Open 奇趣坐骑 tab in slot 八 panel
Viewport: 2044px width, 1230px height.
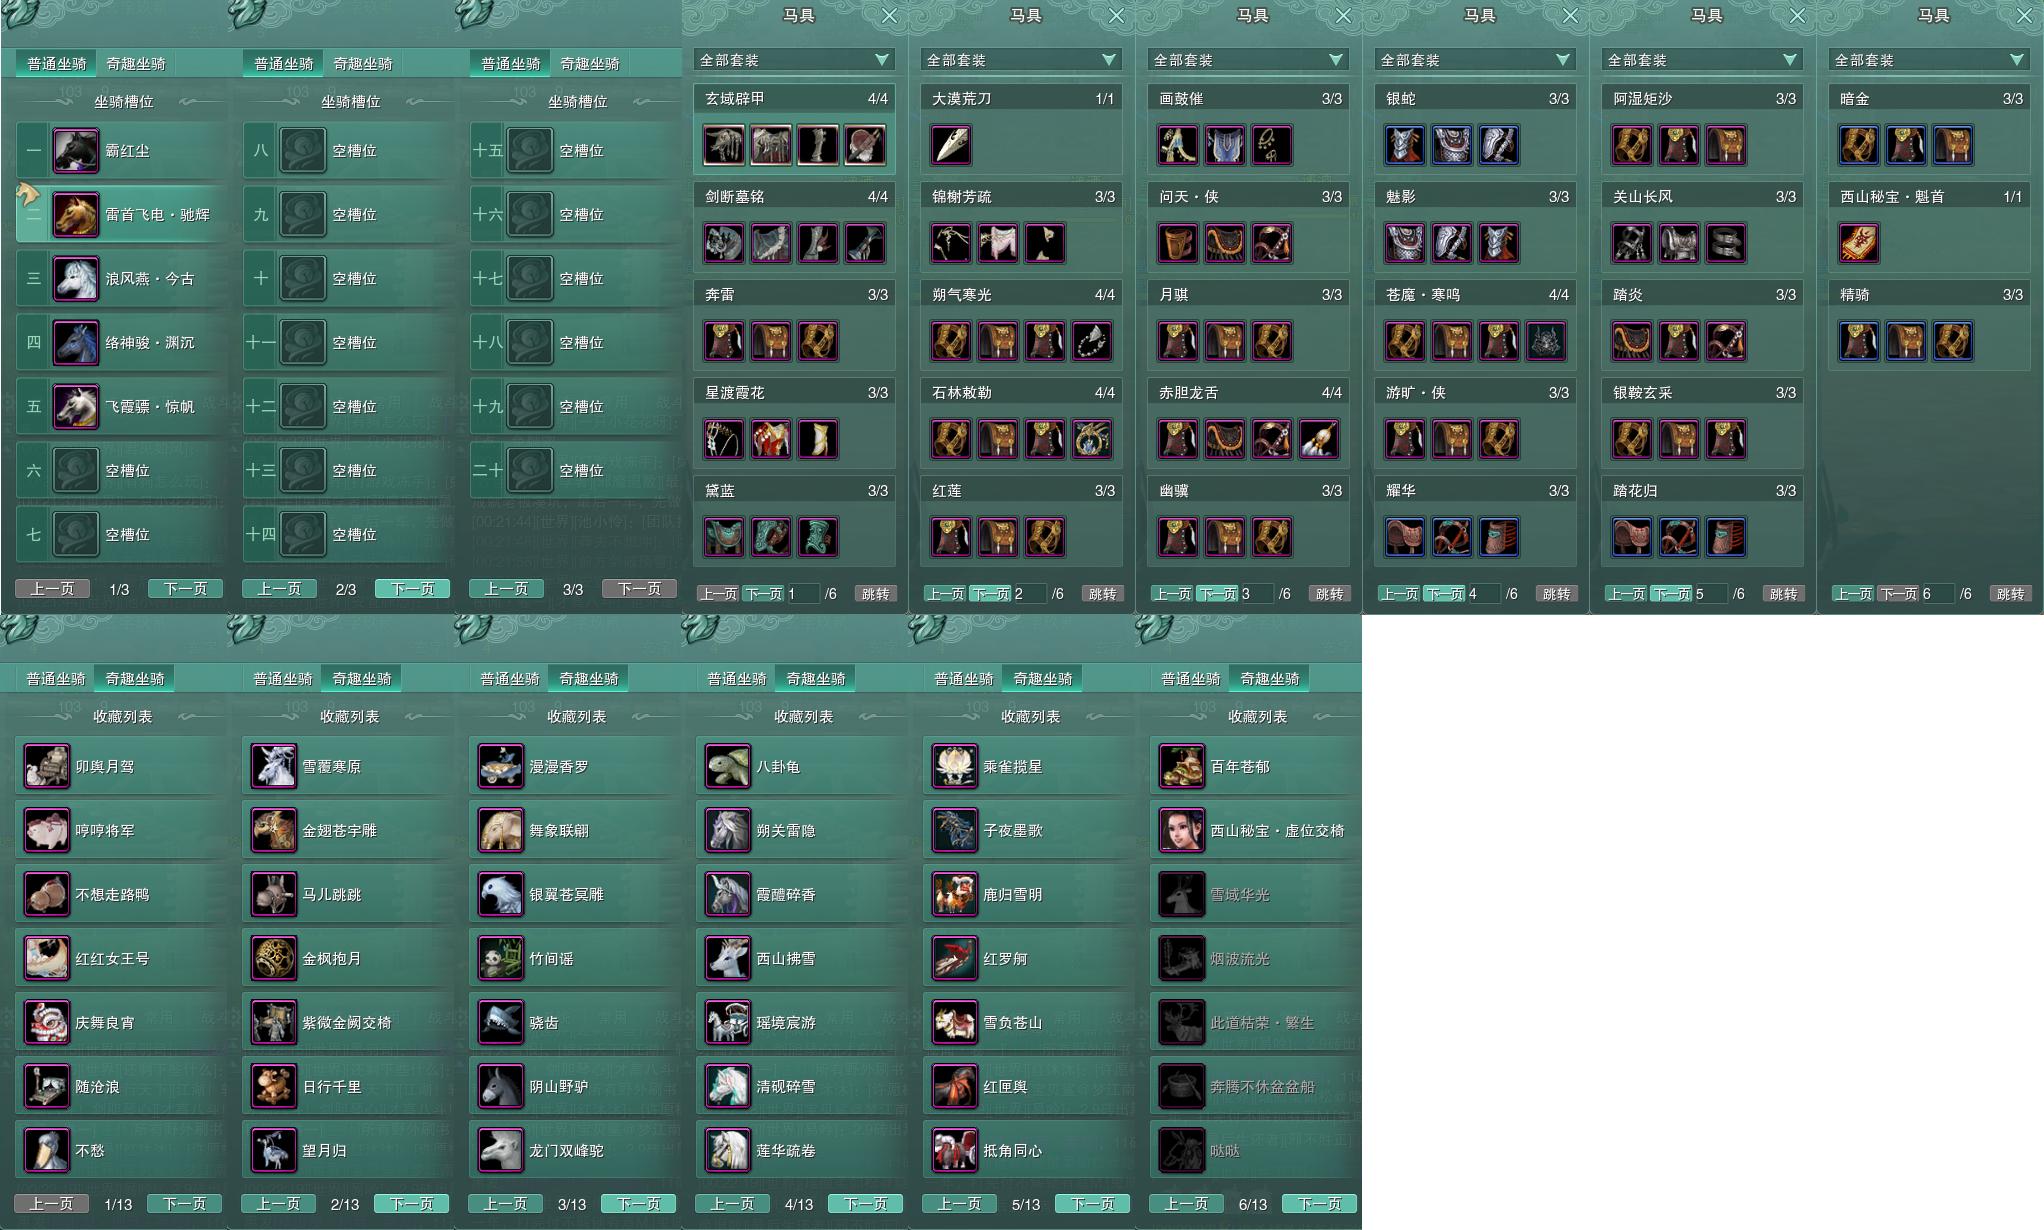363,64
